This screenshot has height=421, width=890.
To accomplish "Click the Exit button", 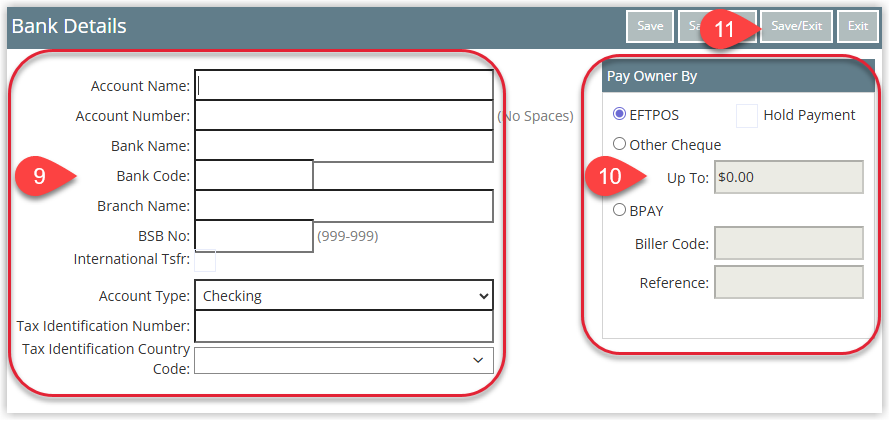I will coord(858,26).
